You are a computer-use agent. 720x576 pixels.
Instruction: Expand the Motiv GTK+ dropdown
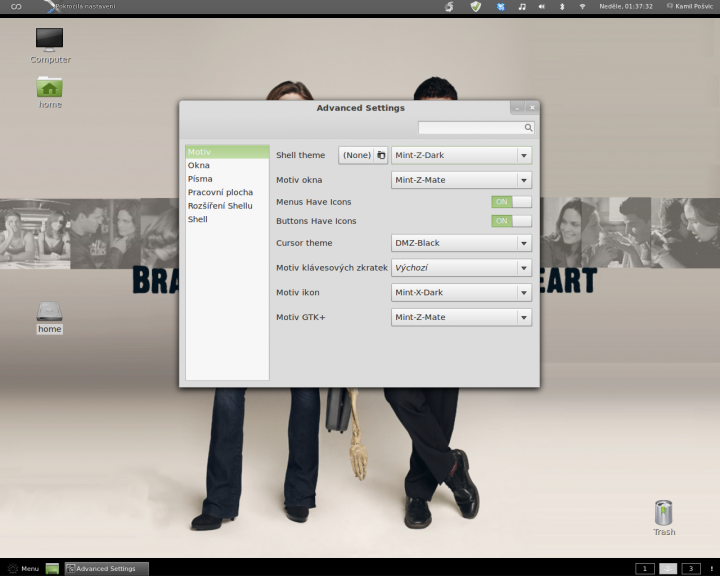461,317
